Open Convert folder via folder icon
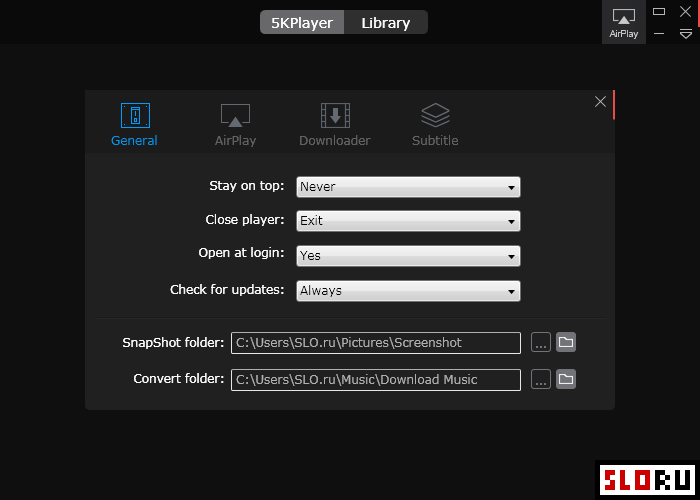700x500 pixels. [566, 379]
